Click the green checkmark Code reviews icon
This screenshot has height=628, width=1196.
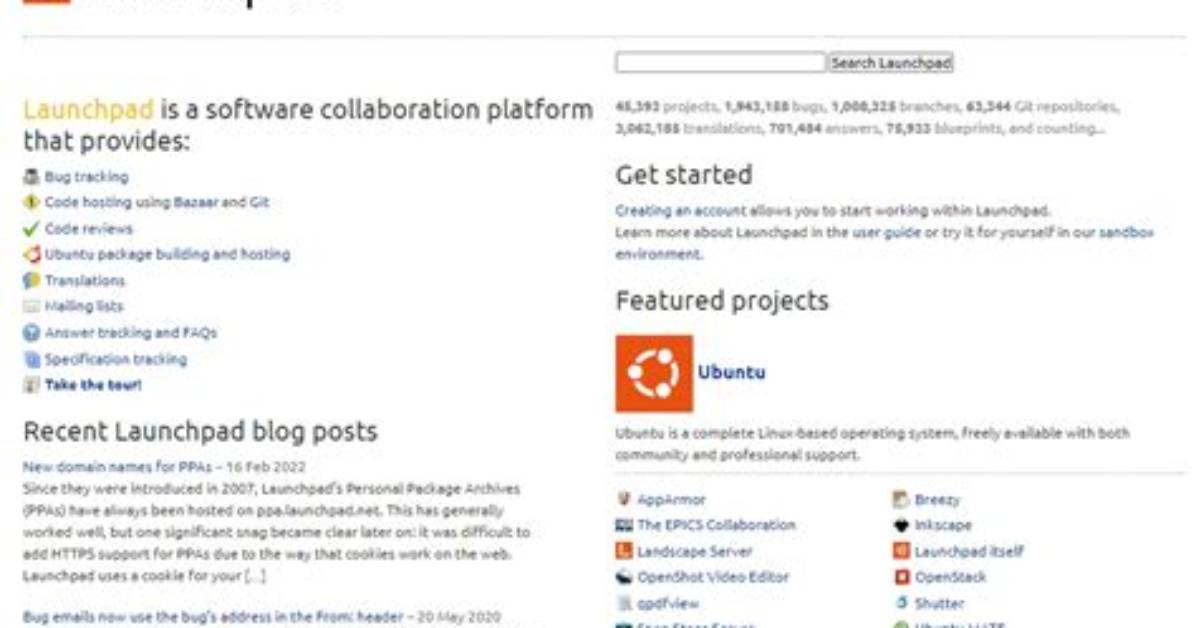click(31, 228)
